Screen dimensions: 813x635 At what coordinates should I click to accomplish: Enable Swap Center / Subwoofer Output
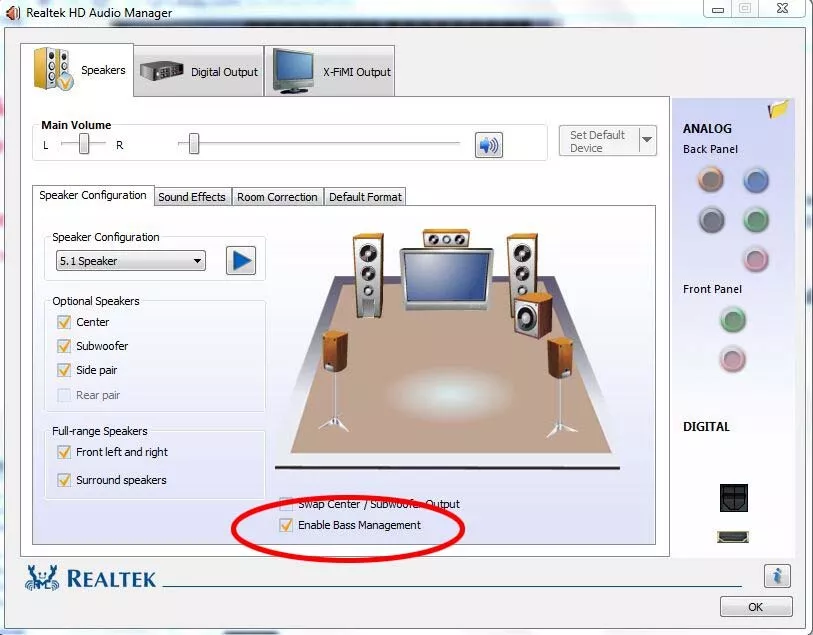pos(286,503)
